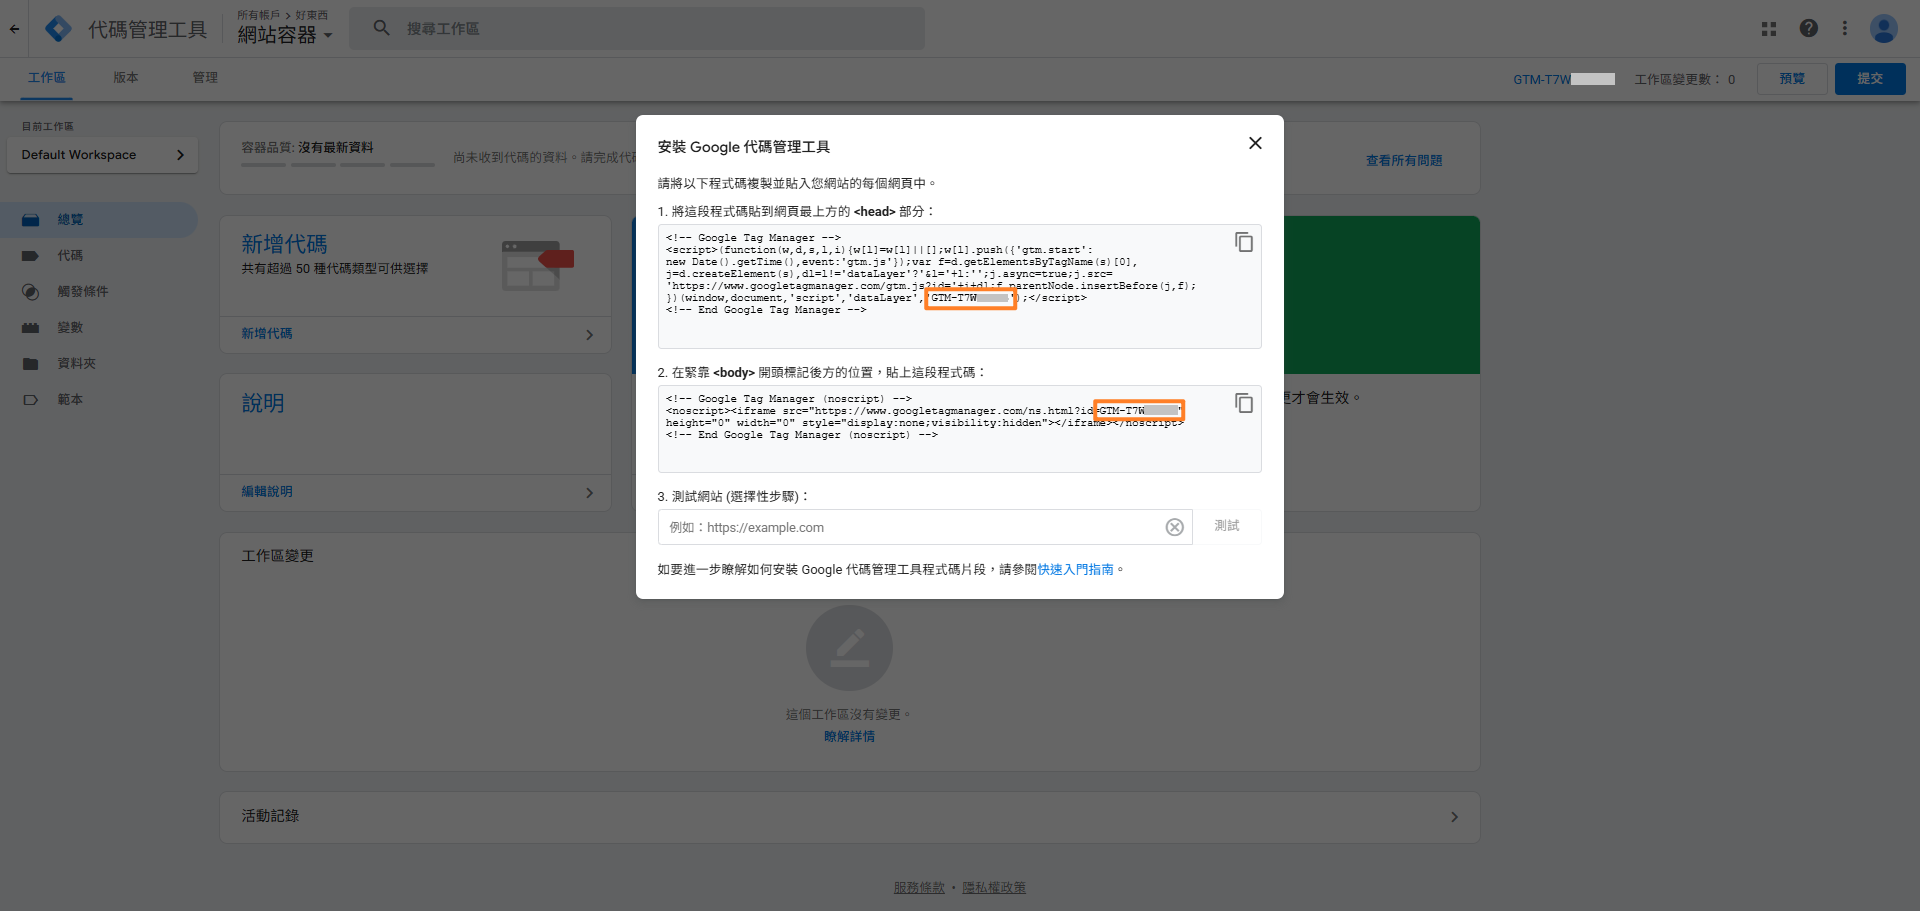Open the 服務條款 footer link
This screenshot has width=1920, height=911.
coord(919,888)
